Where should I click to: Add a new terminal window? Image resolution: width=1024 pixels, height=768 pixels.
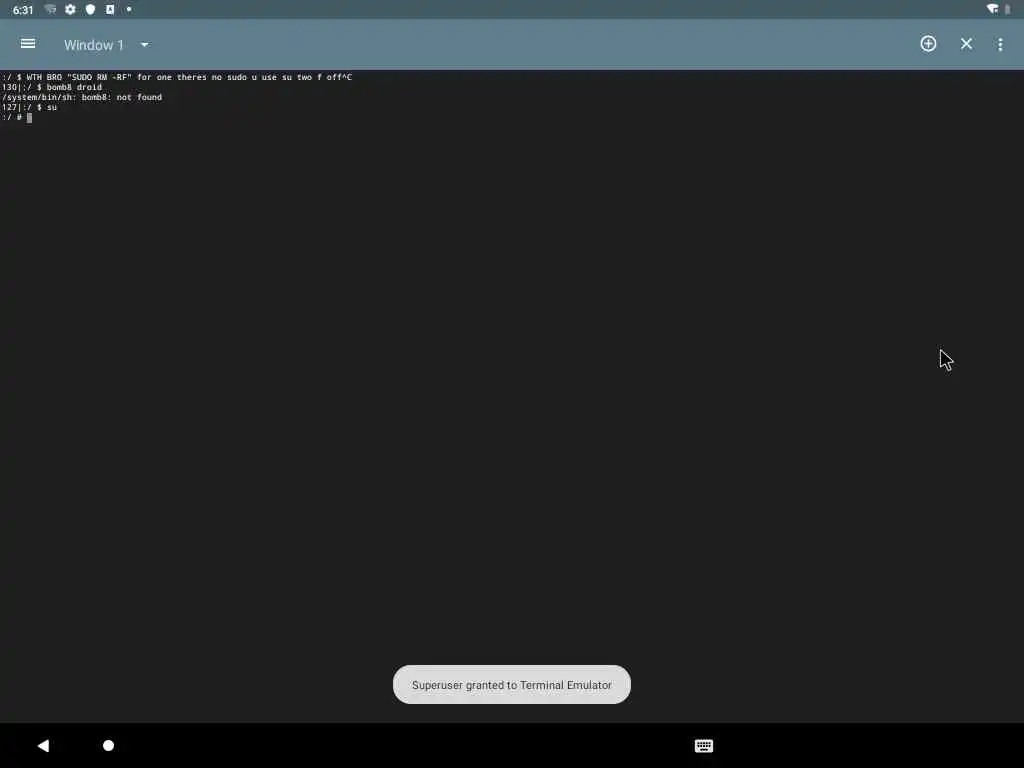[928, 44]
